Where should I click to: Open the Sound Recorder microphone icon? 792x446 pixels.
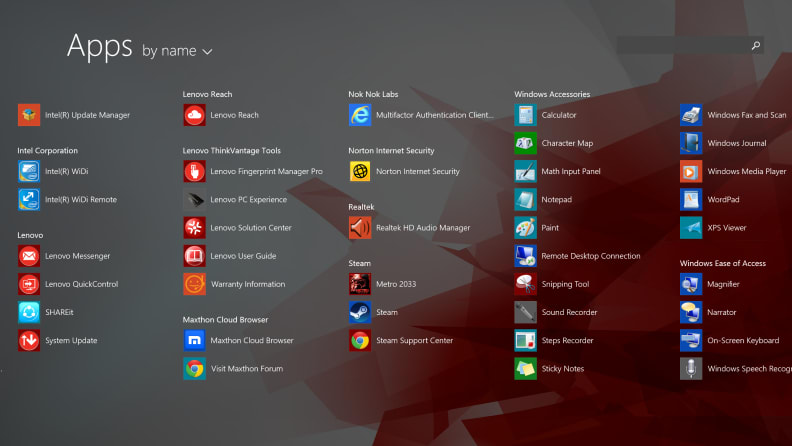(525, 312)
